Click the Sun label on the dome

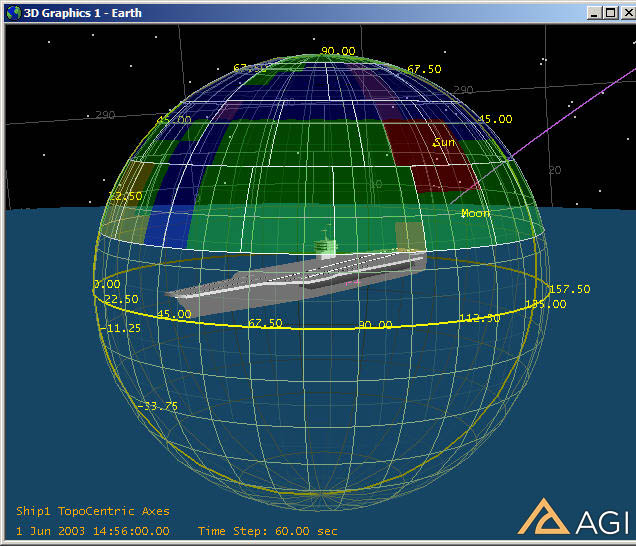pos(444,143)
